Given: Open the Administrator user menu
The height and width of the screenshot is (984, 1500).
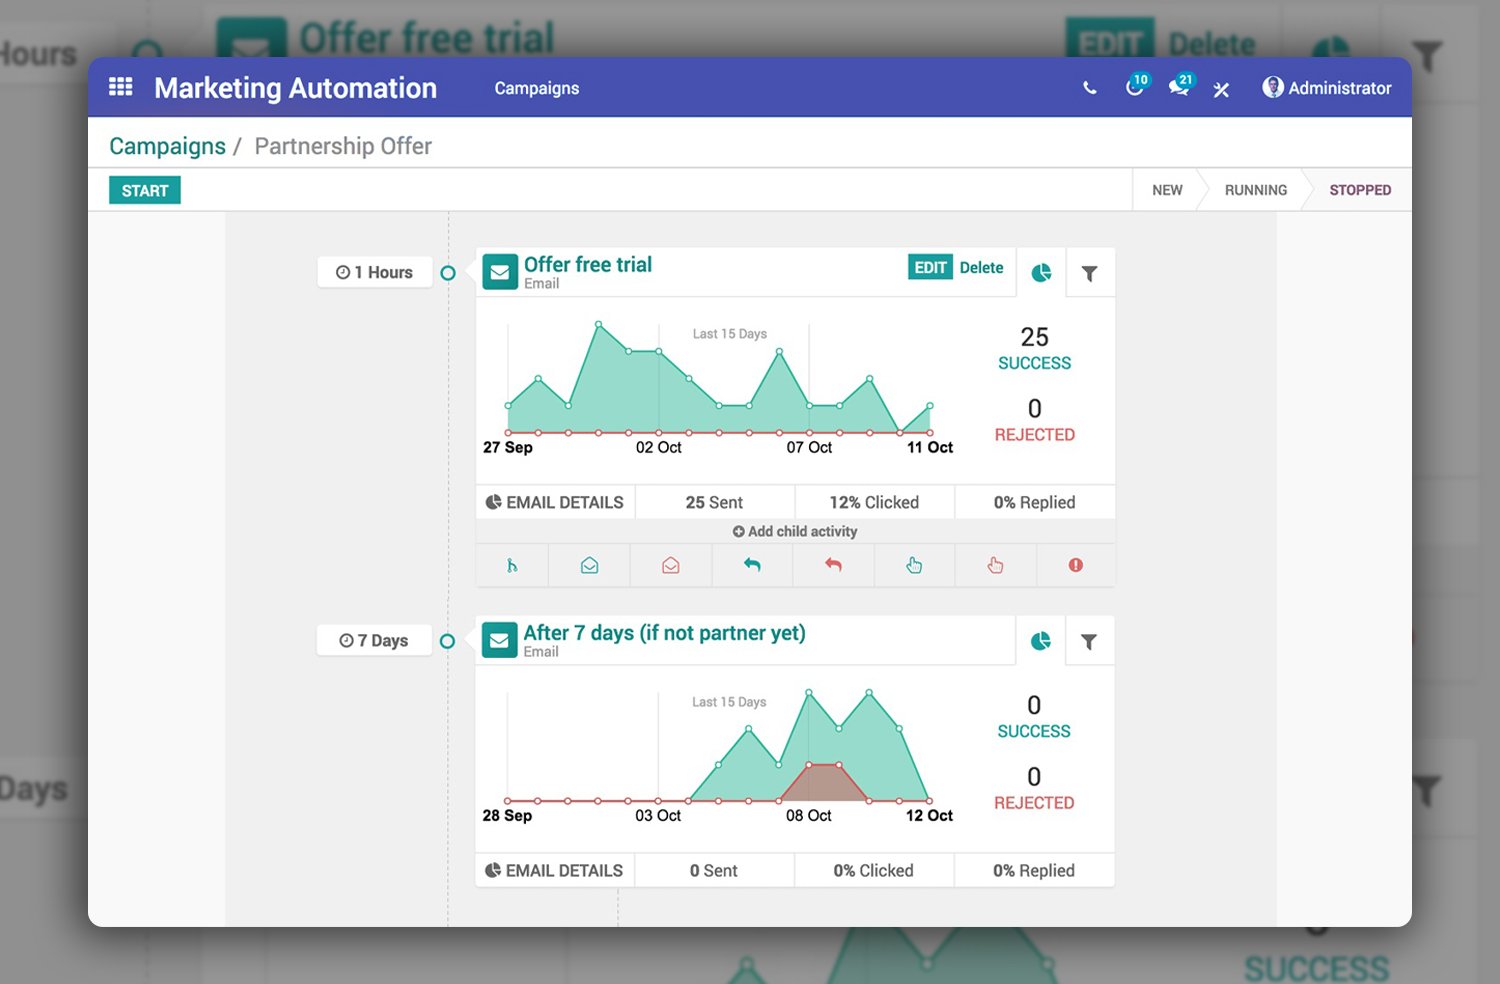Looking at the screenshot, I should pos(1327,88).
